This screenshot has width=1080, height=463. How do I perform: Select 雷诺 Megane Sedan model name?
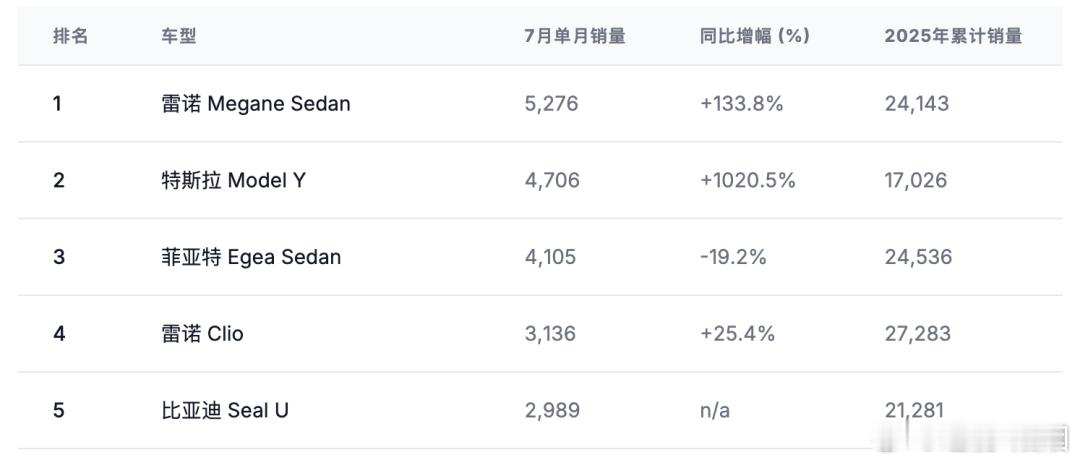tap(256, 104)
